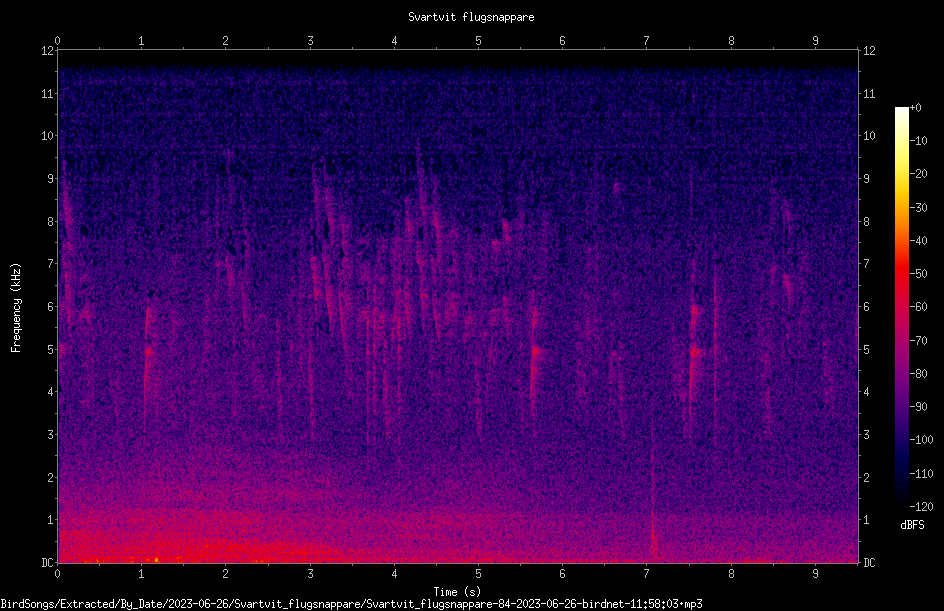Image resolution: width=944 pixels, height=611 pixels.
Task: Click the '-110' color scale value
Action: (922, 474)
